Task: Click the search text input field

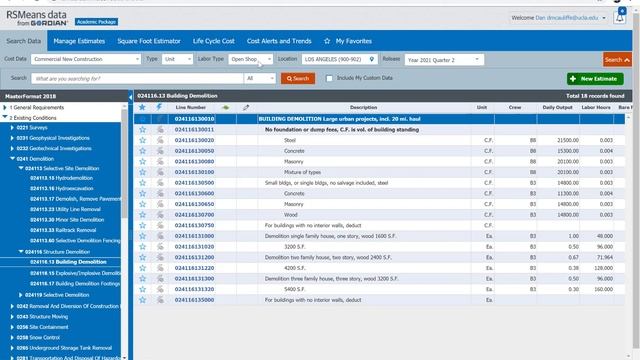Action: pyautogui.click(x=137, y=78)
